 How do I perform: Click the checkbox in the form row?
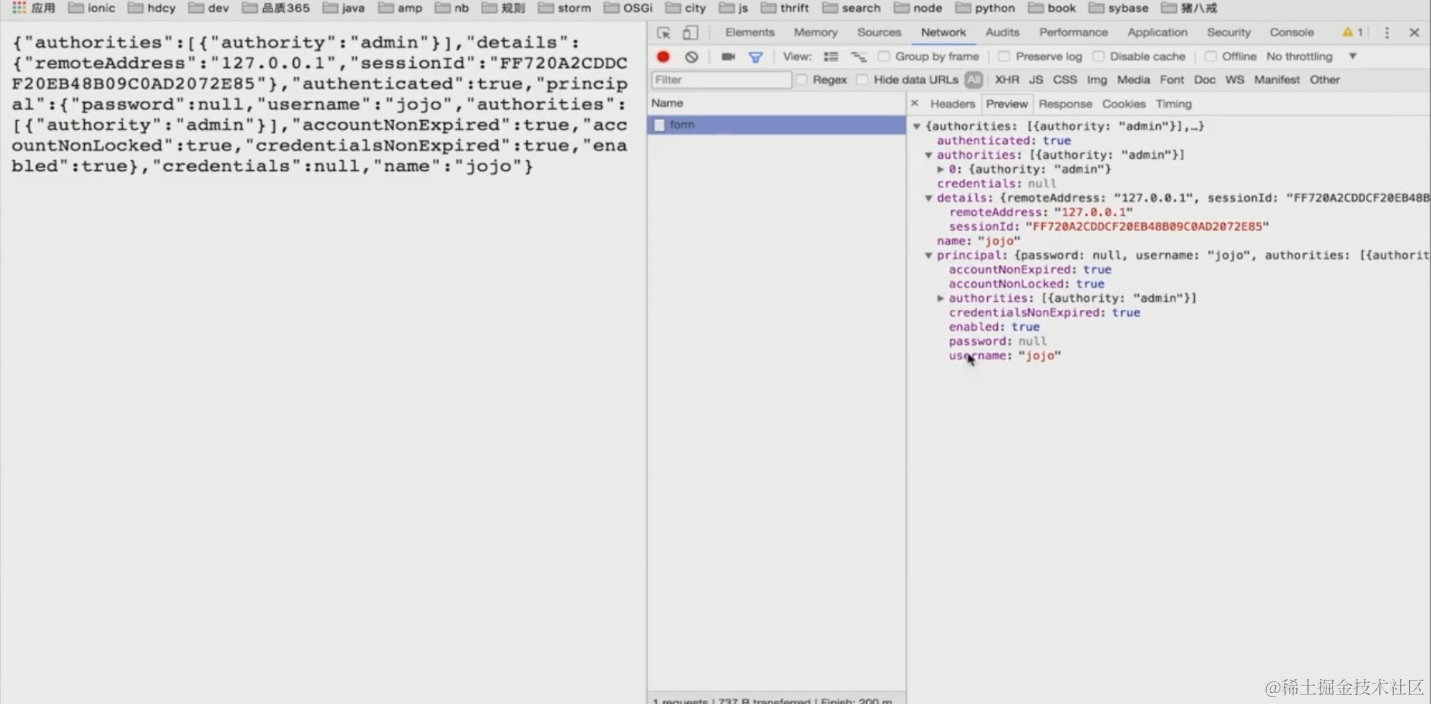[659, 125]
